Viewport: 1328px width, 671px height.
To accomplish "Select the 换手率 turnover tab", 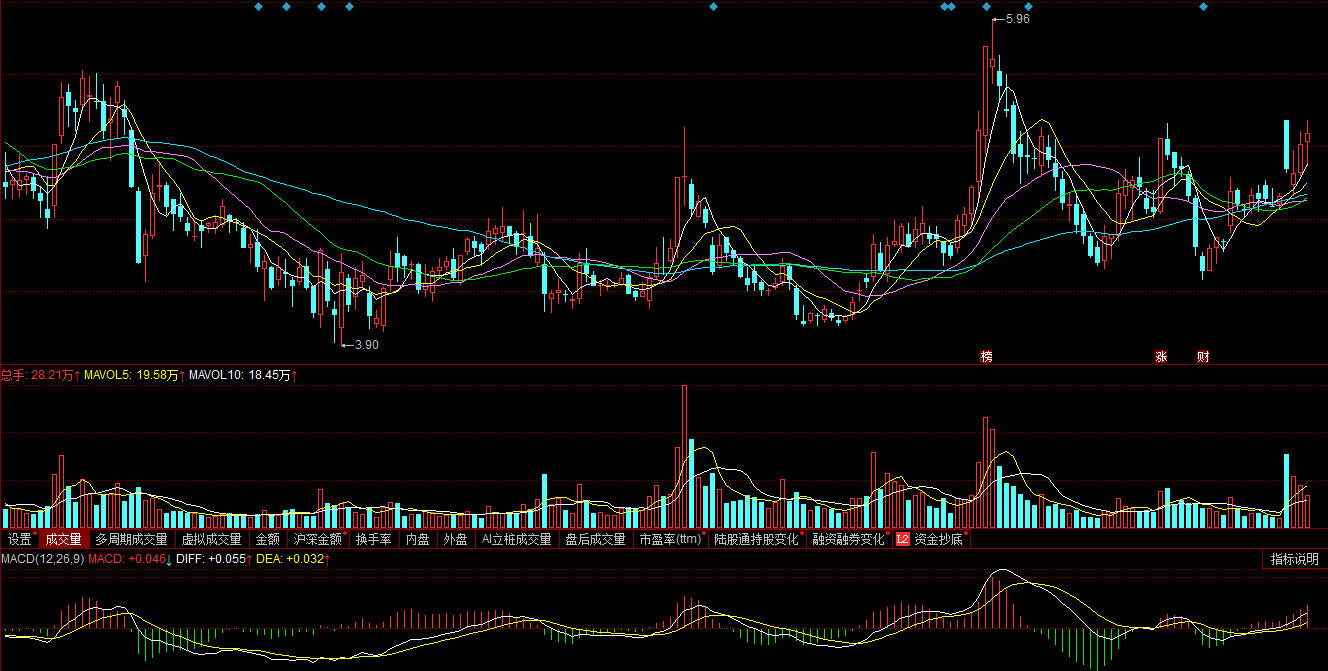I will [x=373, y=540].
